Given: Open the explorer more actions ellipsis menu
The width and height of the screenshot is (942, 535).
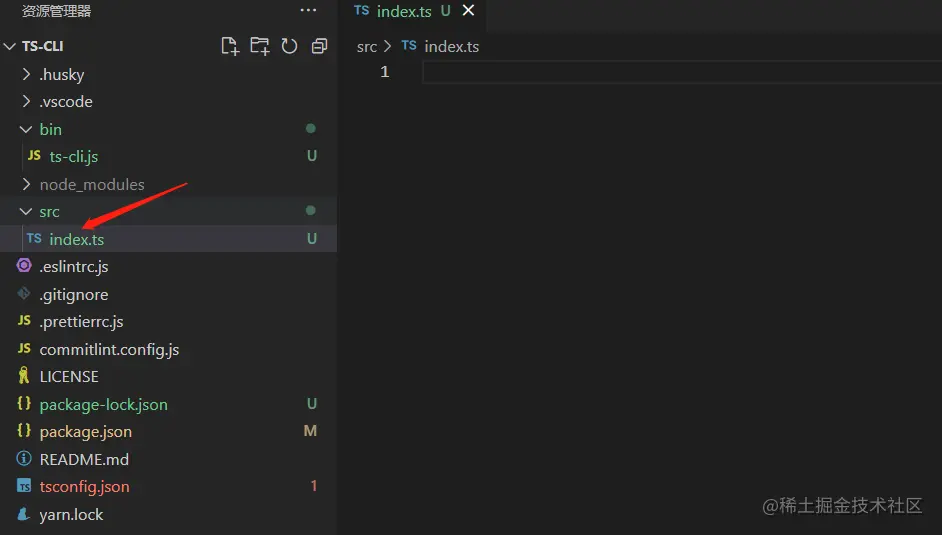Looking at the screenshot, I should click(x=308, y=10).
